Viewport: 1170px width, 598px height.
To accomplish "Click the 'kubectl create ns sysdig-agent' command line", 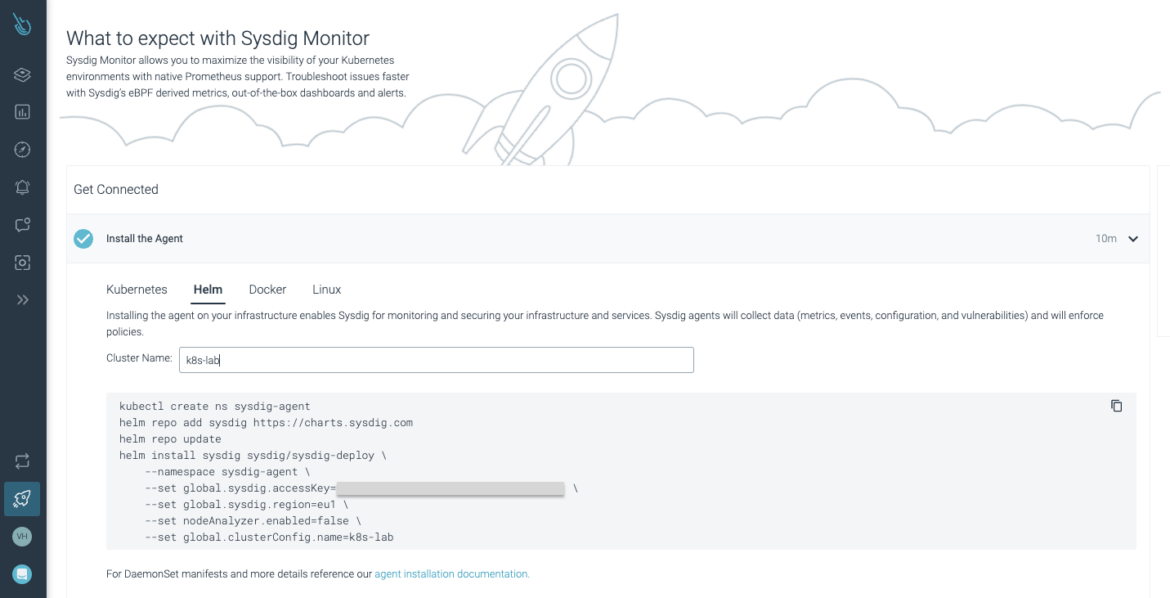I will [215, 406].
